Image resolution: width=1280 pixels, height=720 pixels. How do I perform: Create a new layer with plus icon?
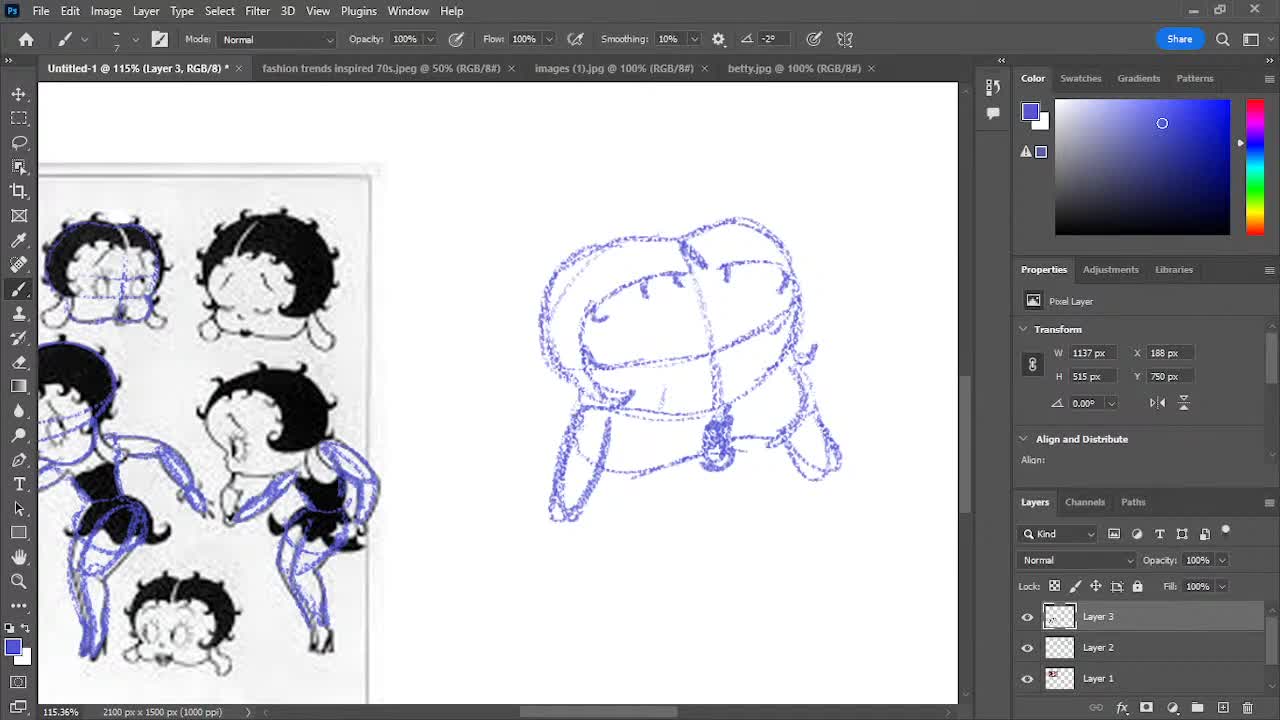[1222, 708]
